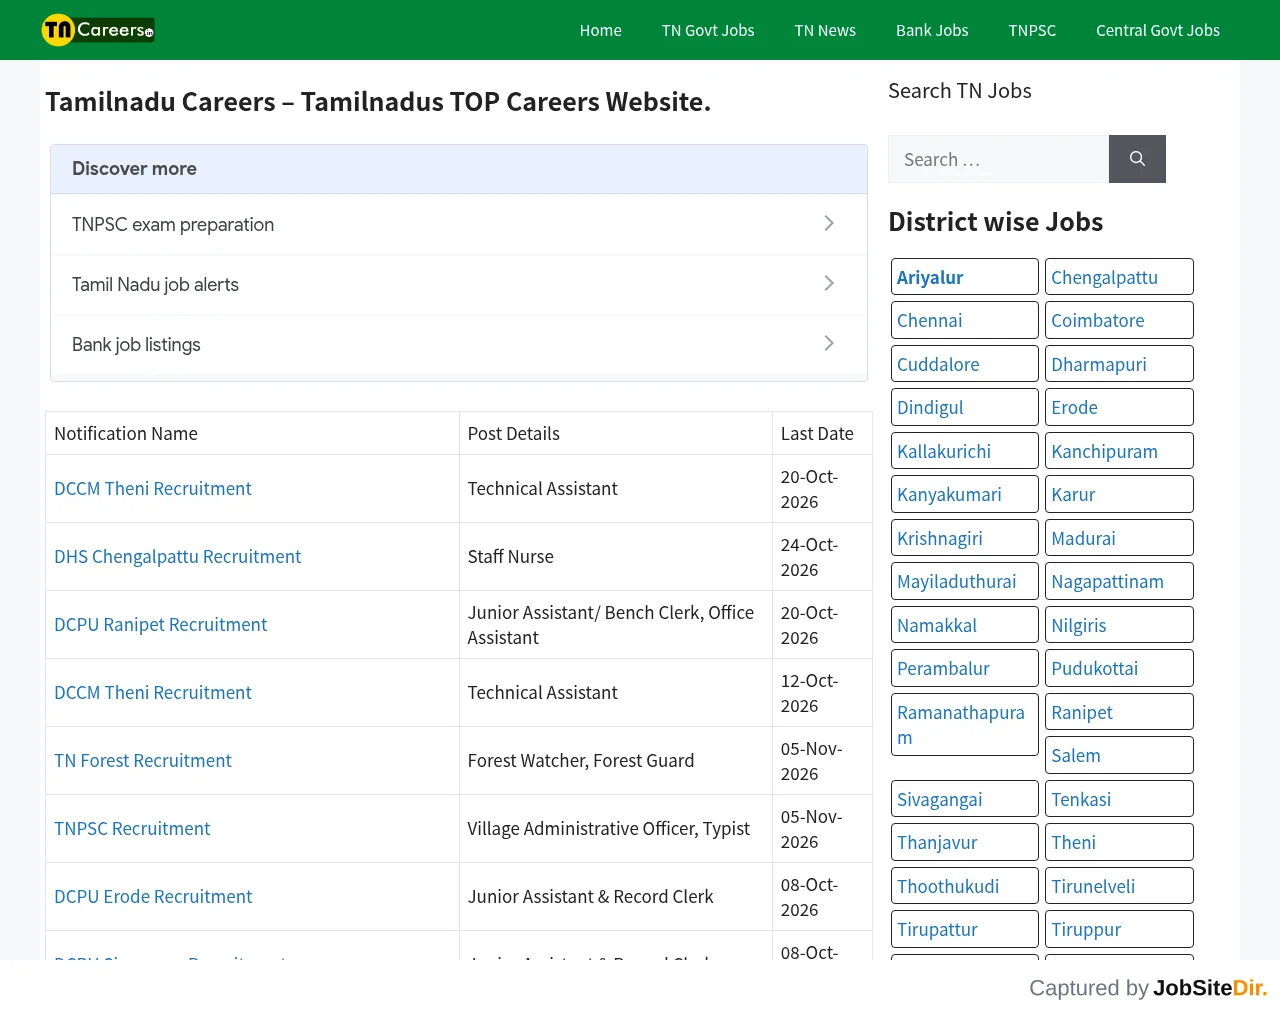
Task: Go to TN News menu
Action: (x=825, y=30)
